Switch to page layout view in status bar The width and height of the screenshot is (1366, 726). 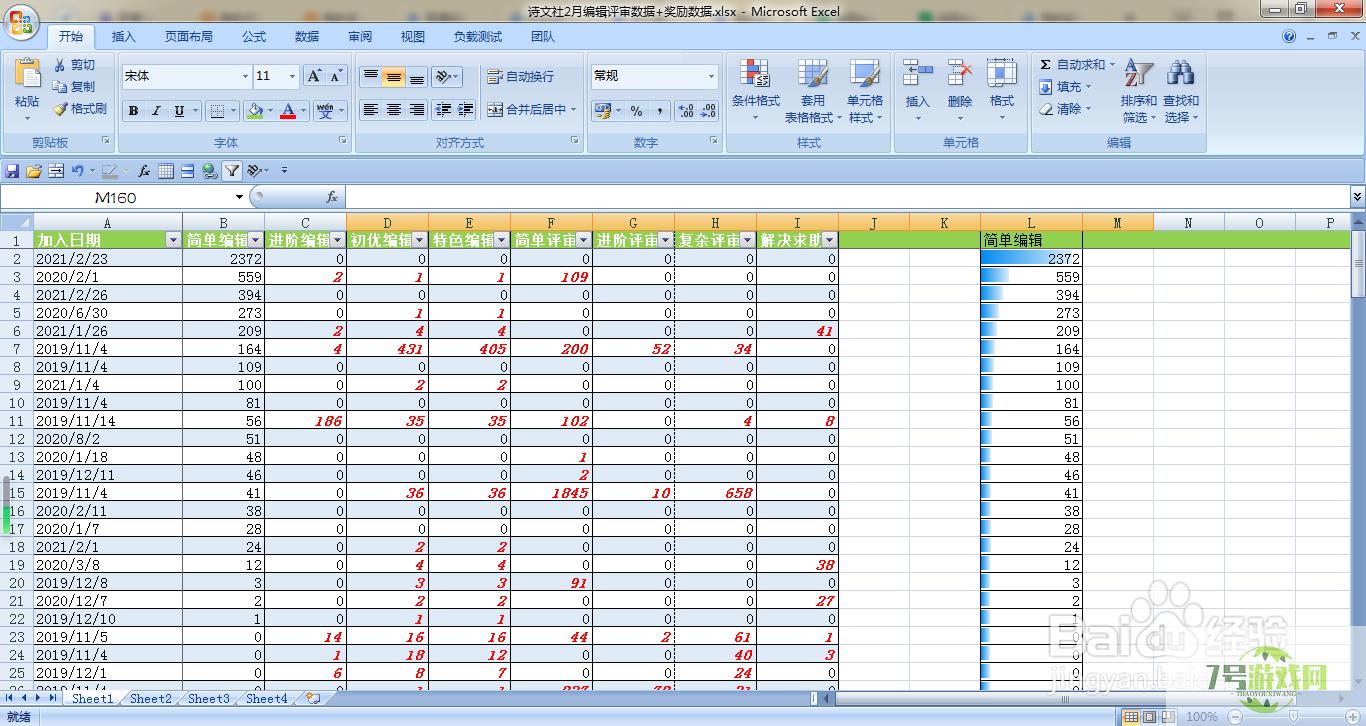coord(1149,717)
